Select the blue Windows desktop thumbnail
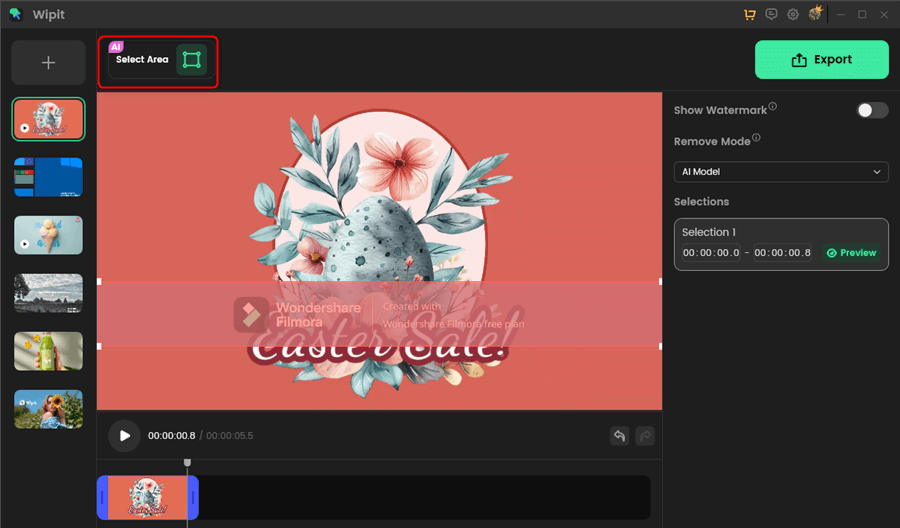This screenshot has width=900, height=528. pos(48,177)
